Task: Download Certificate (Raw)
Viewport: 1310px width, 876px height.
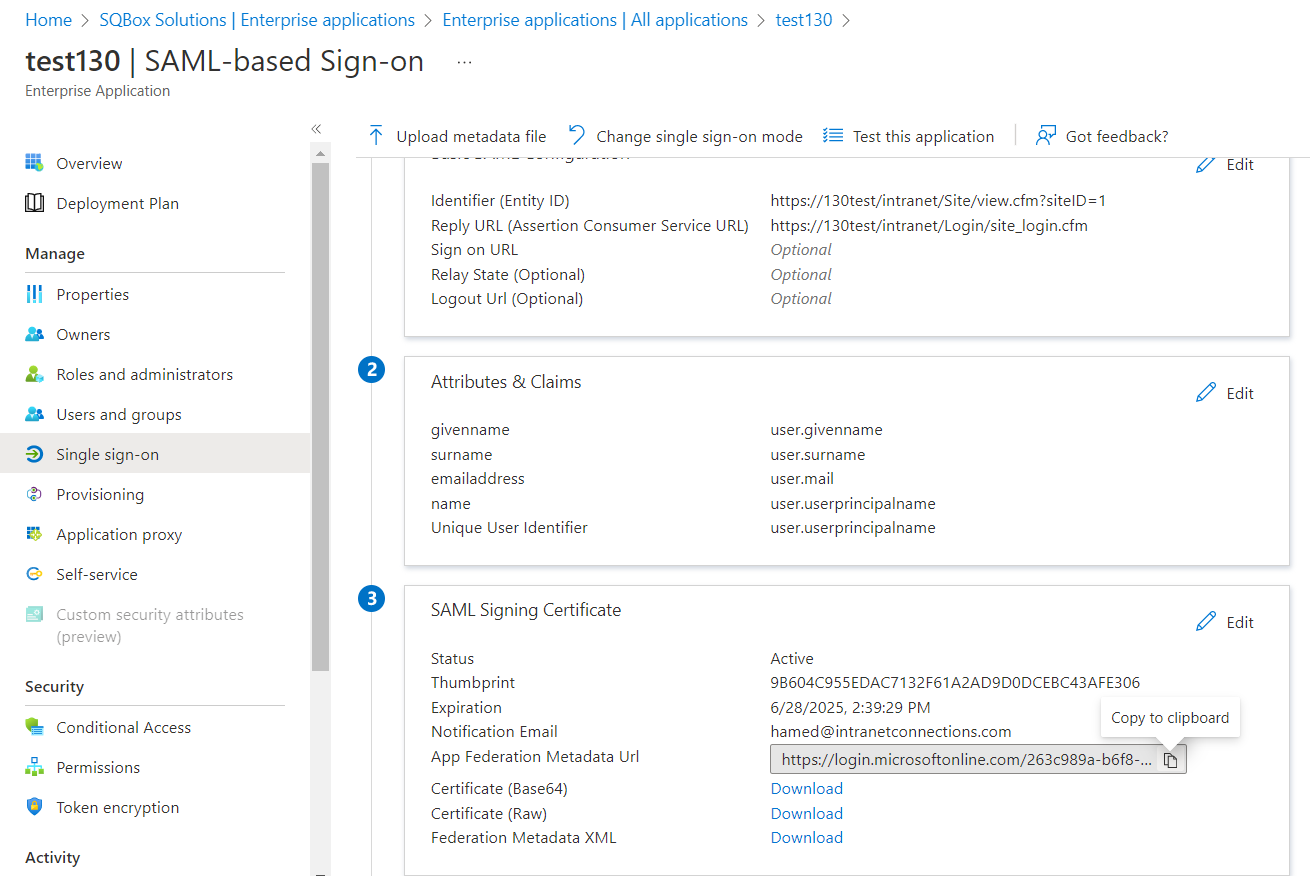Action: tap(806, 813)
